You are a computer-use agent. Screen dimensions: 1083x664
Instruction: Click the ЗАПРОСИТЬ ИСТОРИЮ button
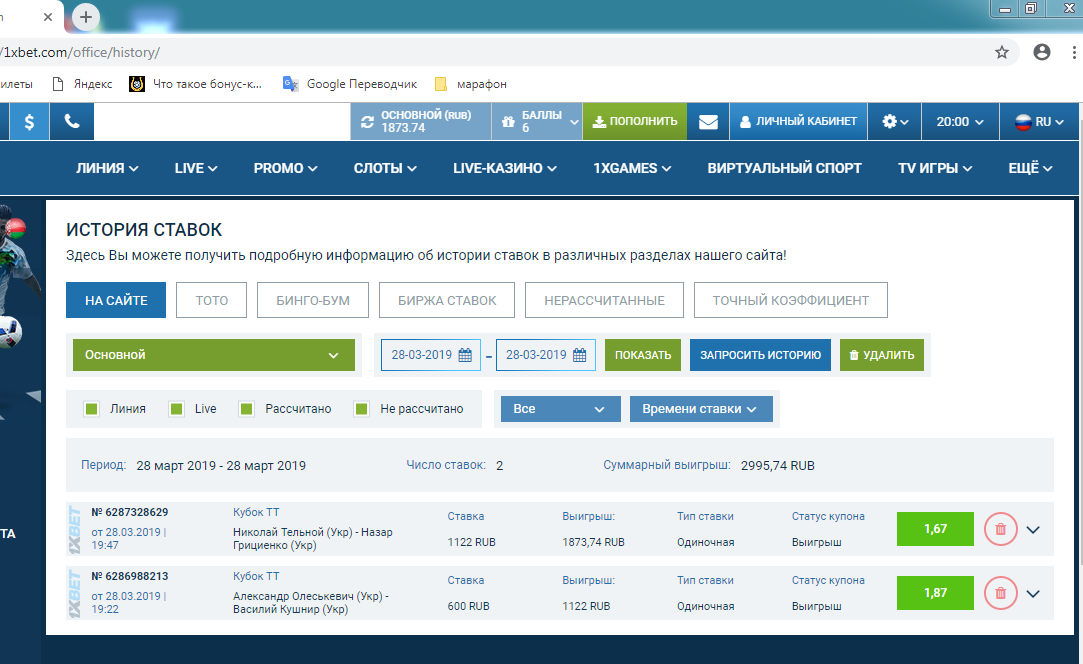point(760,355)
